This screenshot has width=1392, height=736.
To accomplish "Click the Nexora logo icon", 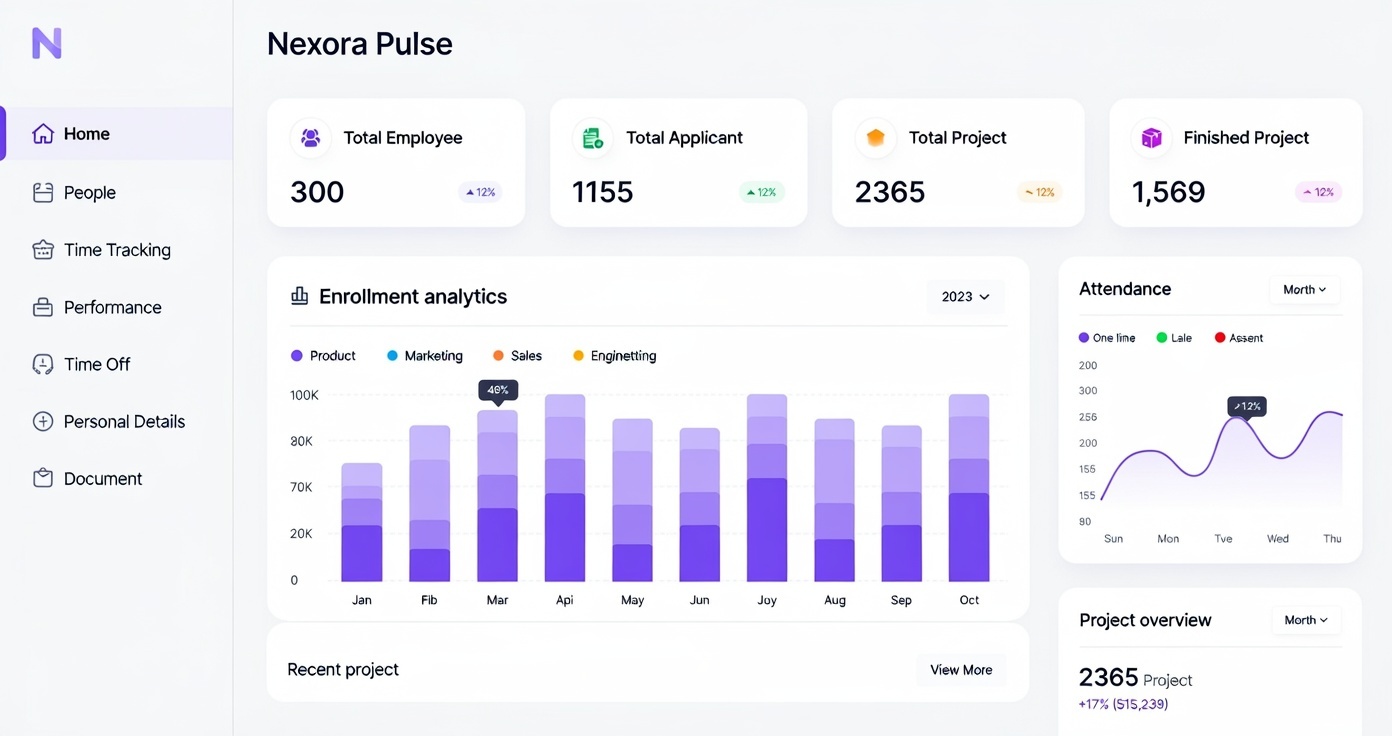I will click(47, 43).
